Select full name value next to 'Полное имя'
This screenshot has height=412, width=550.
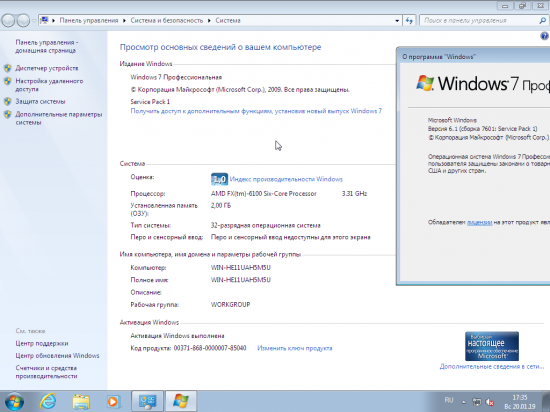point(241,280)
